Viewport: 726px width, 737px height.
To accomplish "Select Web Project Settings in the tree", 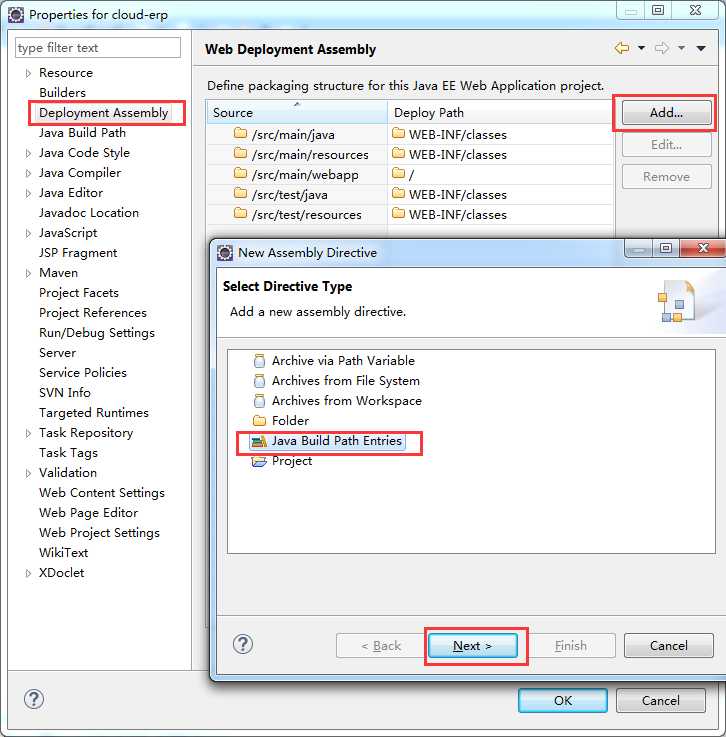I will click(100, 533).
